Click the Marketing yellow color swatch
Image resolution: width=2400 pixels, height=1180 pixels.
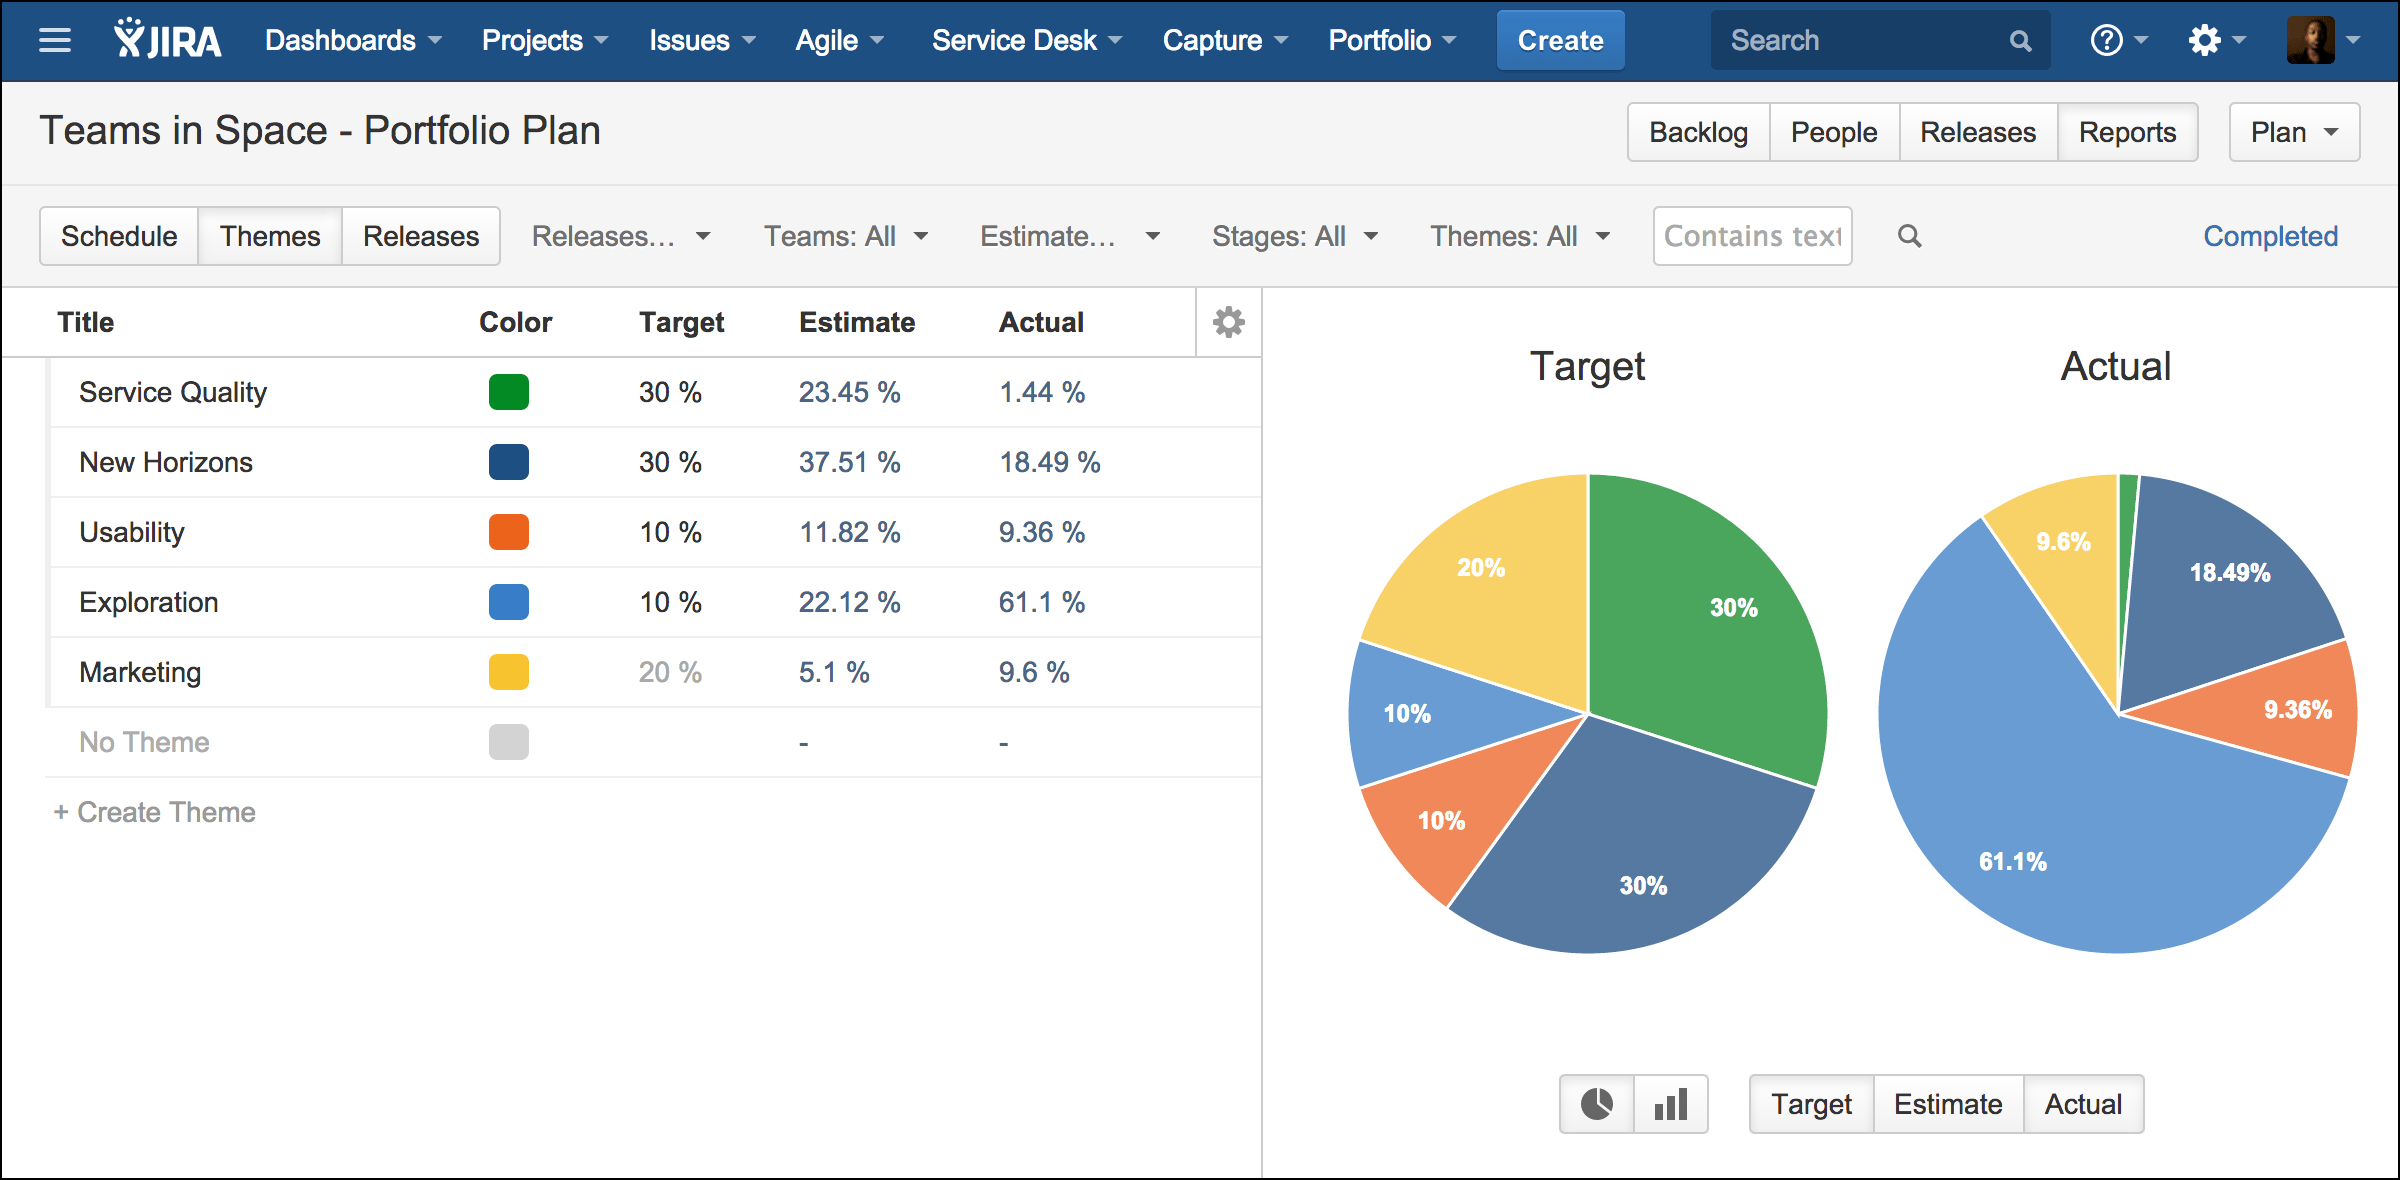click(508, 672)
